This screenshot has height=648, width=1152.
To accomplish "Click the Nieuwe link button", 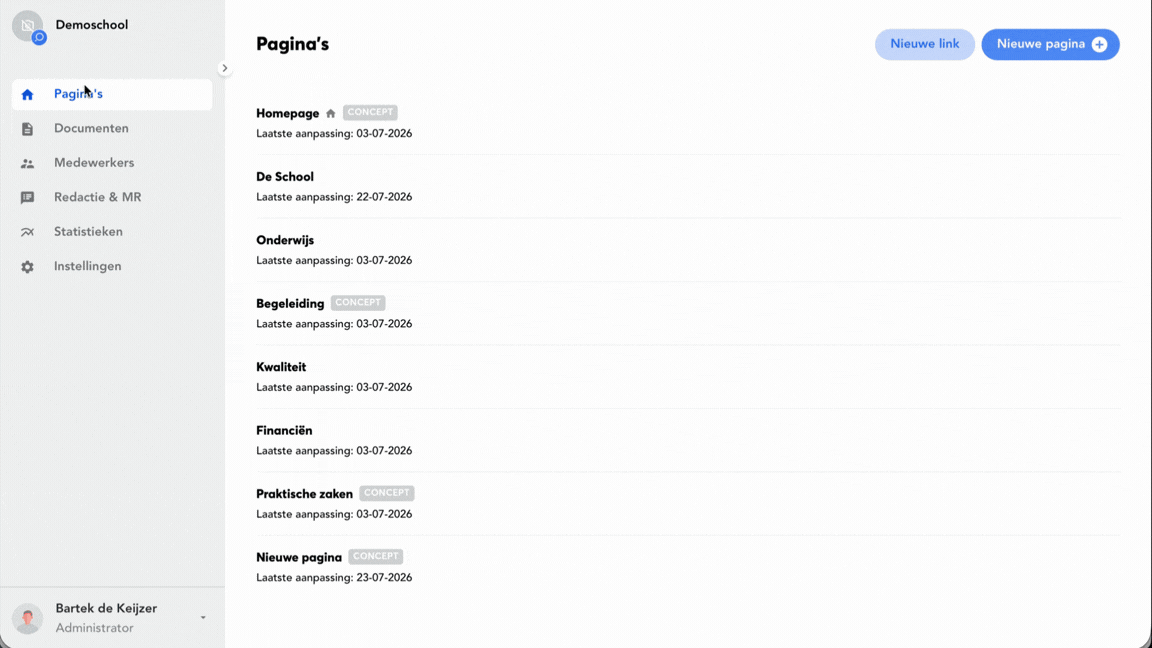I will [x=924, y=44].
